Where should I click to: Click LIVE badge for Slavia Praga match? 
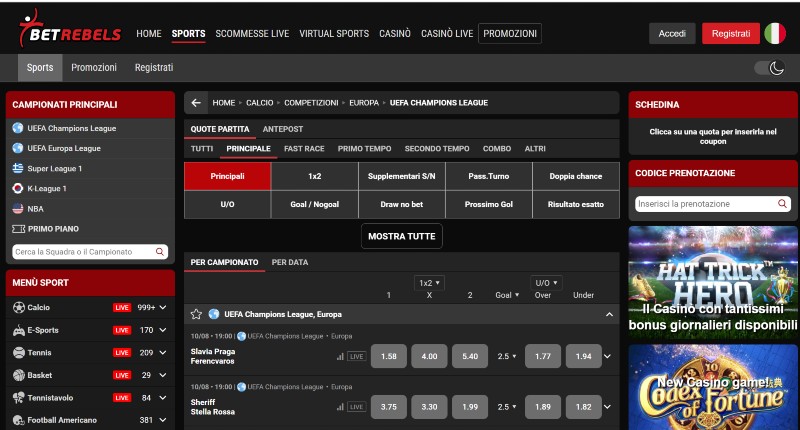coord(356,357)
